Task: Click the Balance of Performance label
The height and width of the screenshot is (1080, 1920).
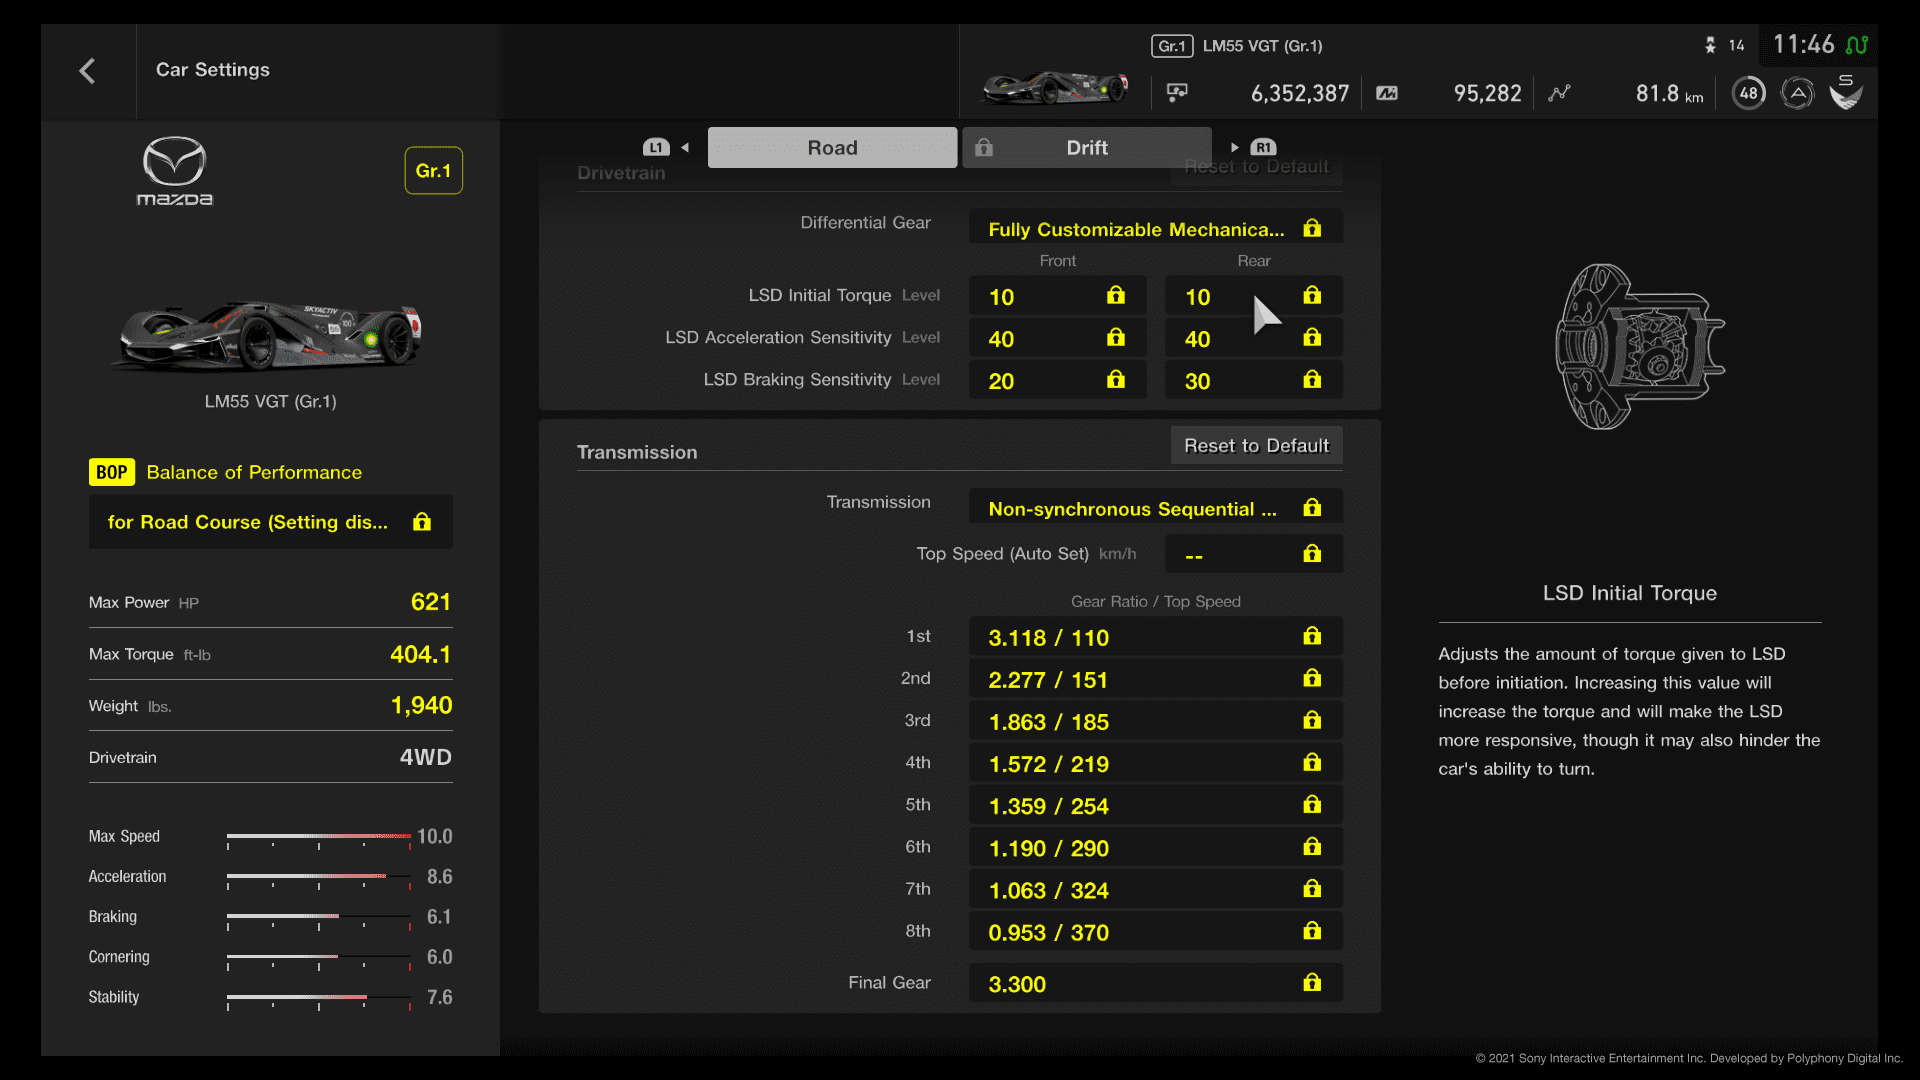Action: (254, 472)
